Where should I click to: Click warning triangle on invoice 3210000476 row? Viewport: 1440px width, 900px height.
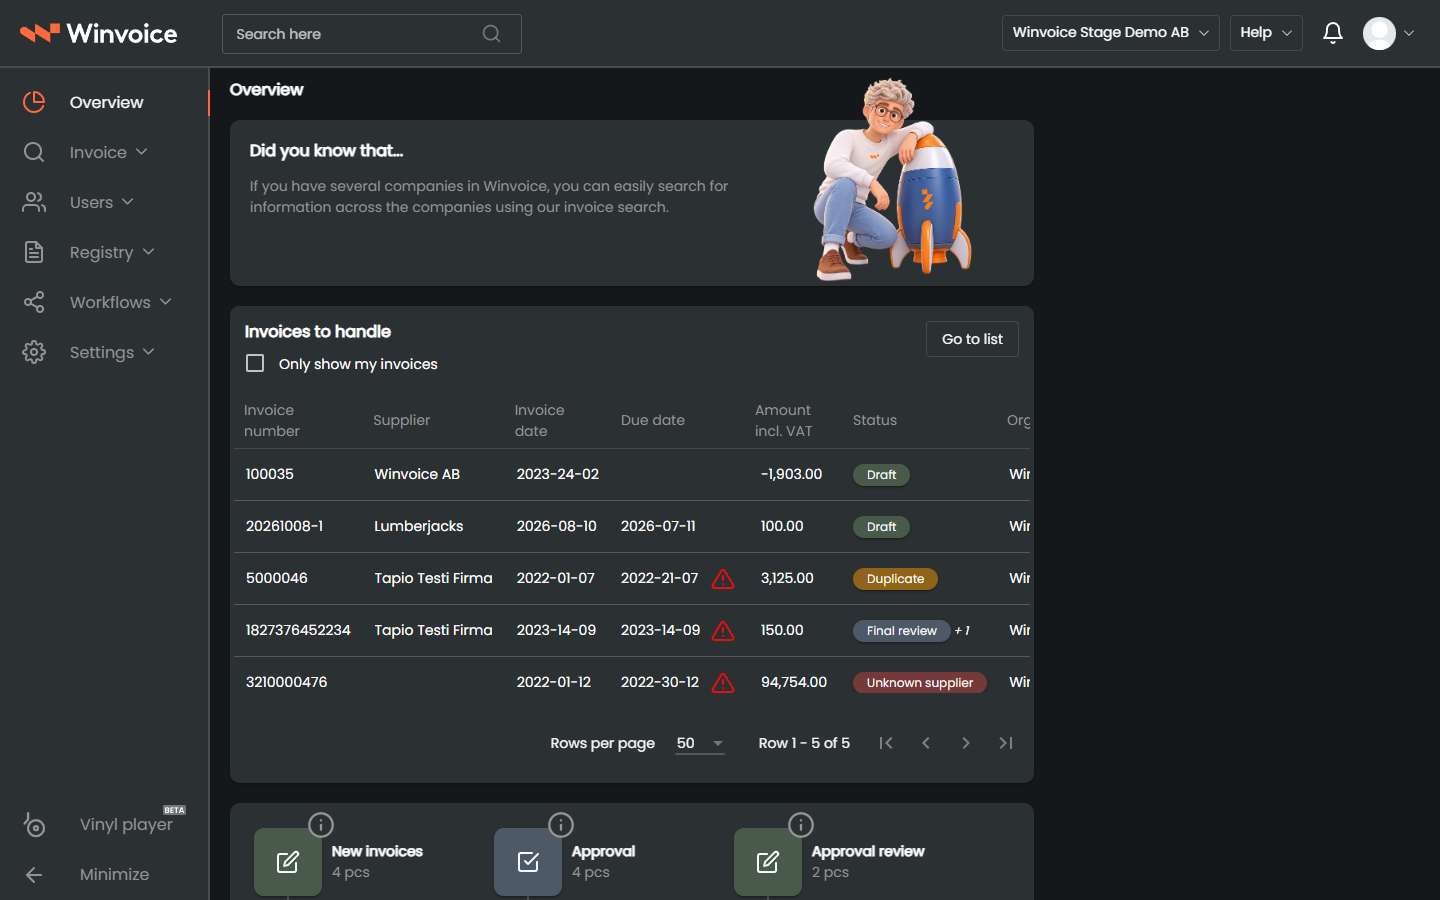[x=723, y=683]
